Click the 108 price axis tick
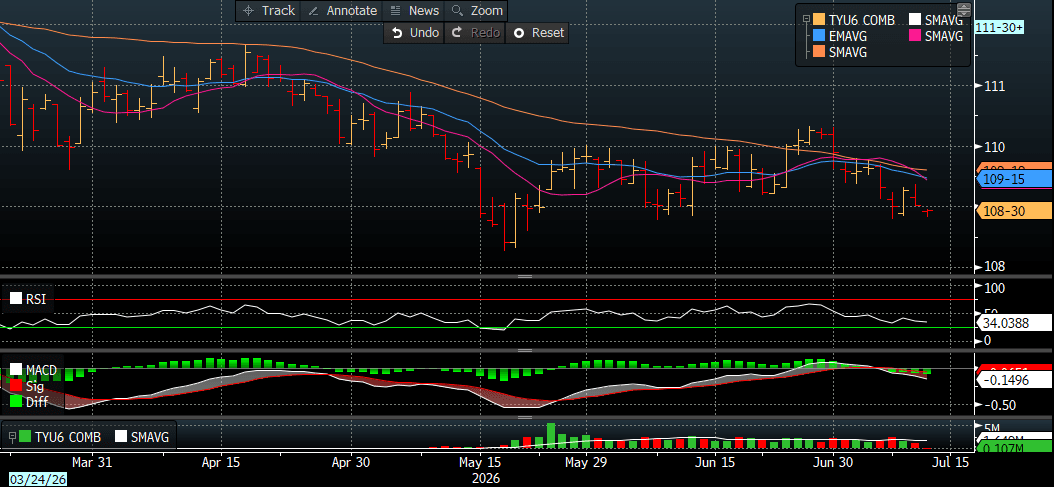 994,266
